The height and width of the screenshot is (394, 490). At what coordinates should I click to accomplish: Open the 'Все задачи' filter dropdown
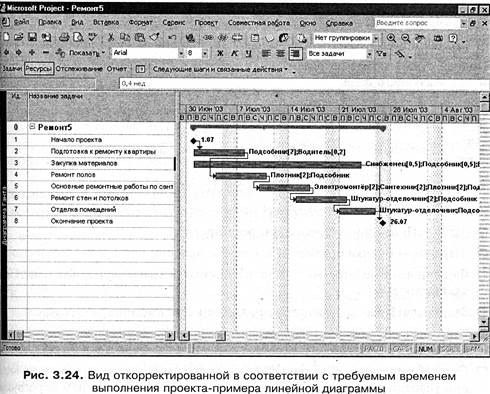tap(369, 54)
